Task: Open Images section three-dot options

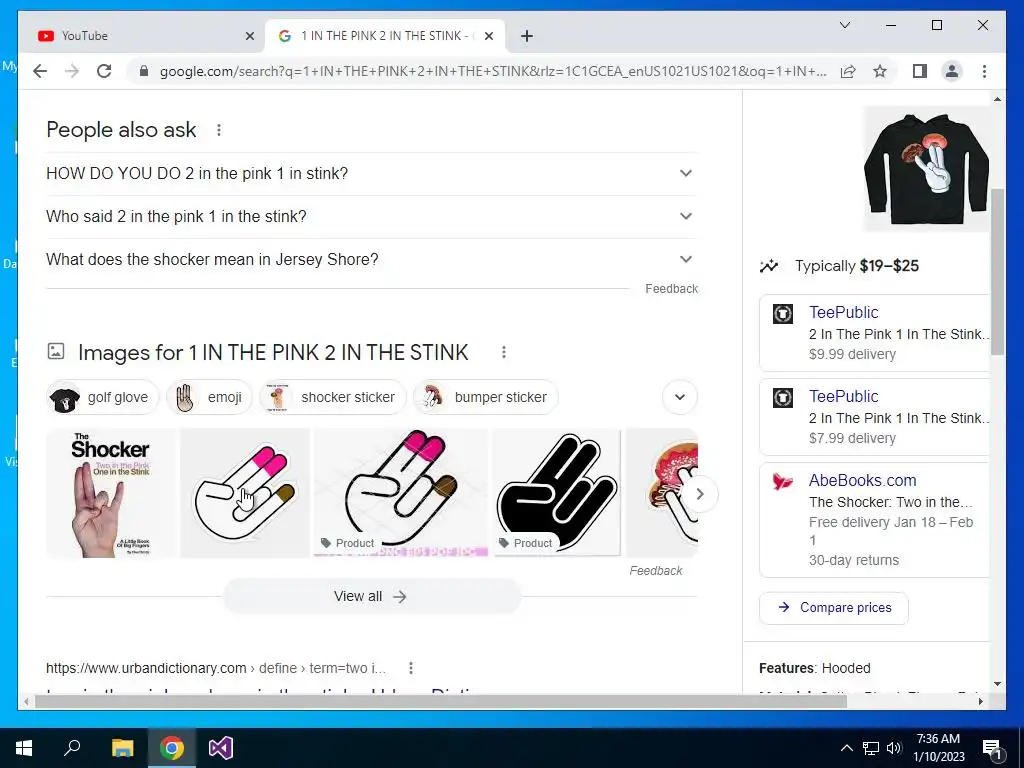Action: click(504, 353)
